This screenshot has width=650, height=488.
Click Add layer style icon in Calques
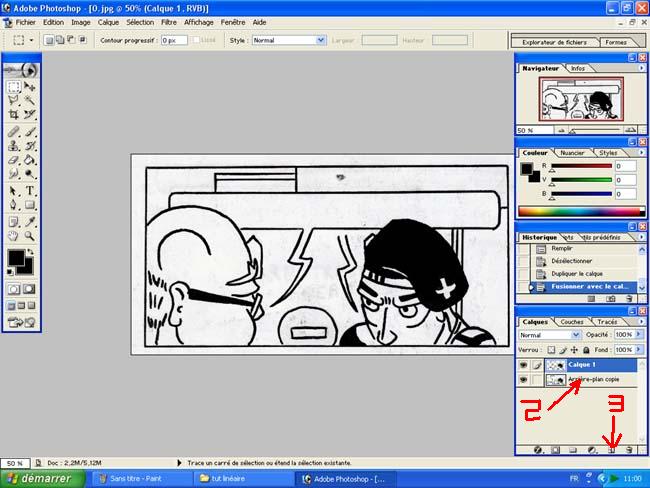click(x=538, y=450)
